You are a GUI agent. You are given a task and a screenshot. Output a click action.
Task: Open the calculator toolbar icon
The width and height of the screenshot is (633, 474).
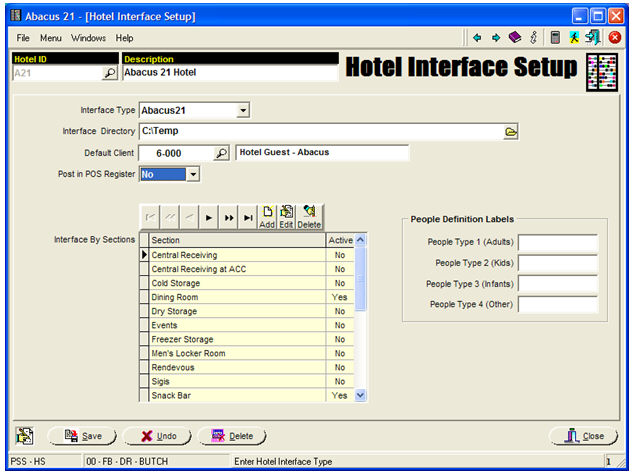(x=555, y=38)
